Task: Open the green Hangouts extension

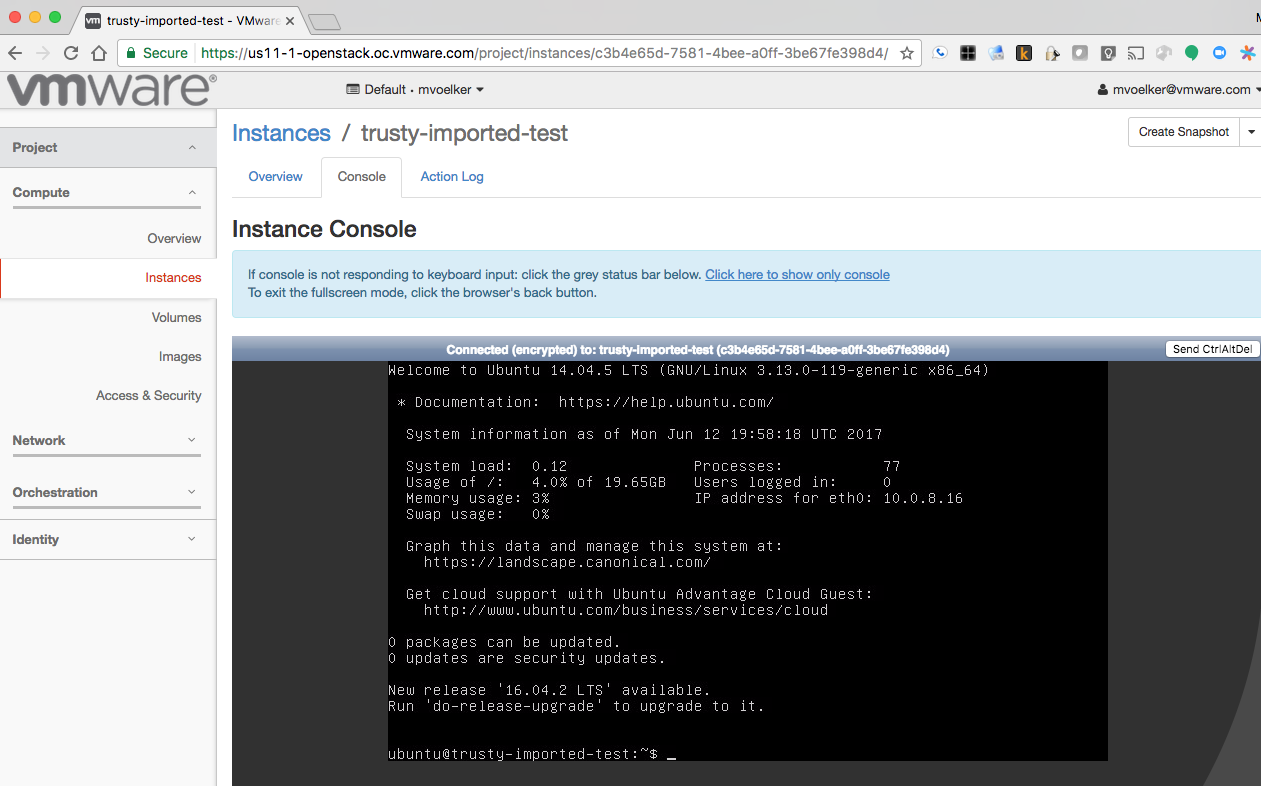Action: point(1192,53)
